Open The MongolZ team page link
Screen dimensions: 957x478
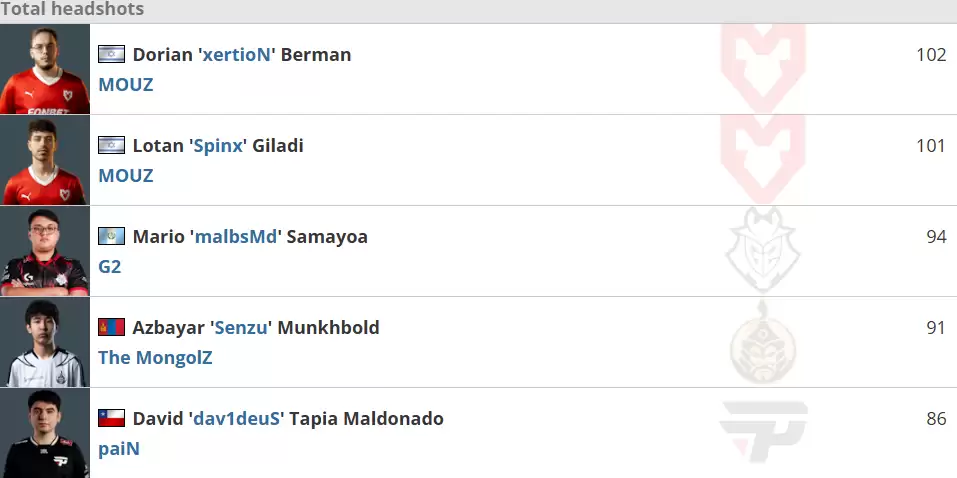click(x=155, y=358)
